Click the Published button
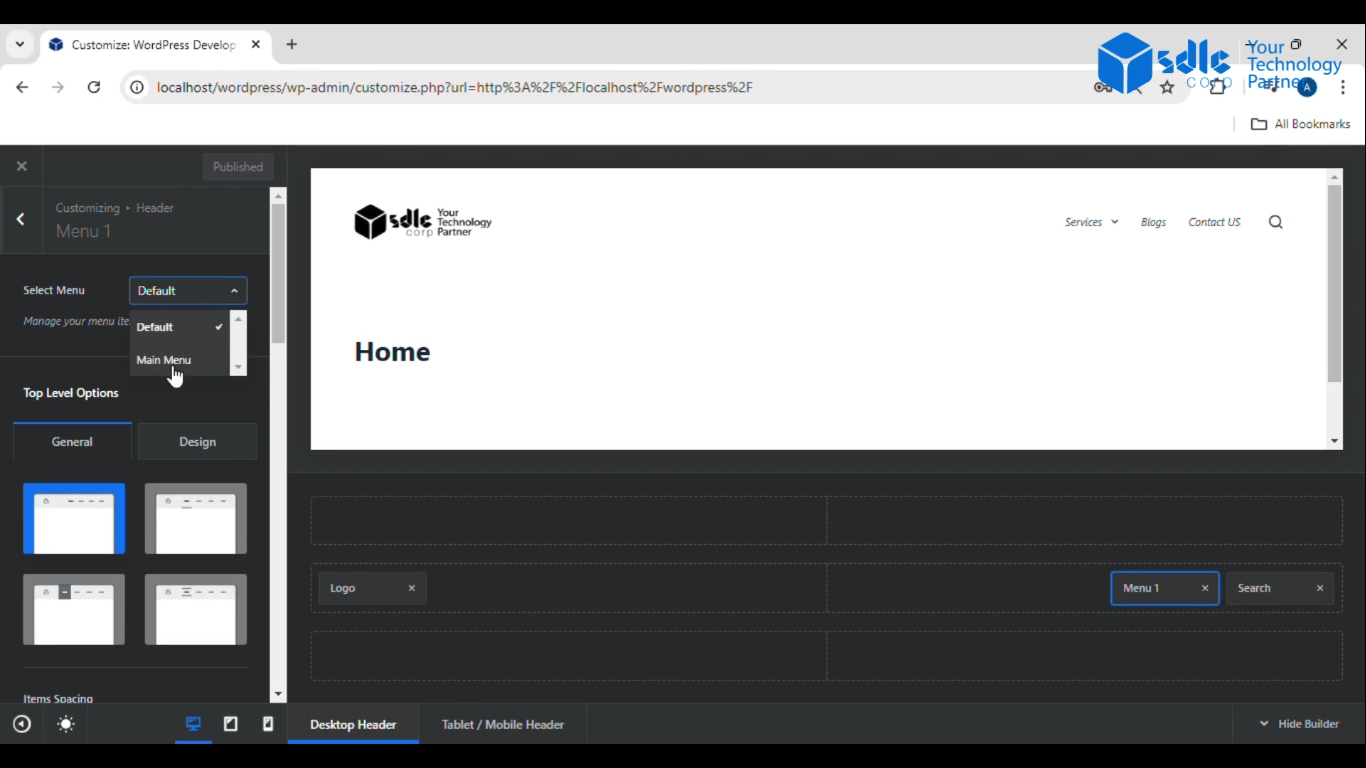Image resolution: width=1366 pixels, height=768 pixels. pos(238,167)
